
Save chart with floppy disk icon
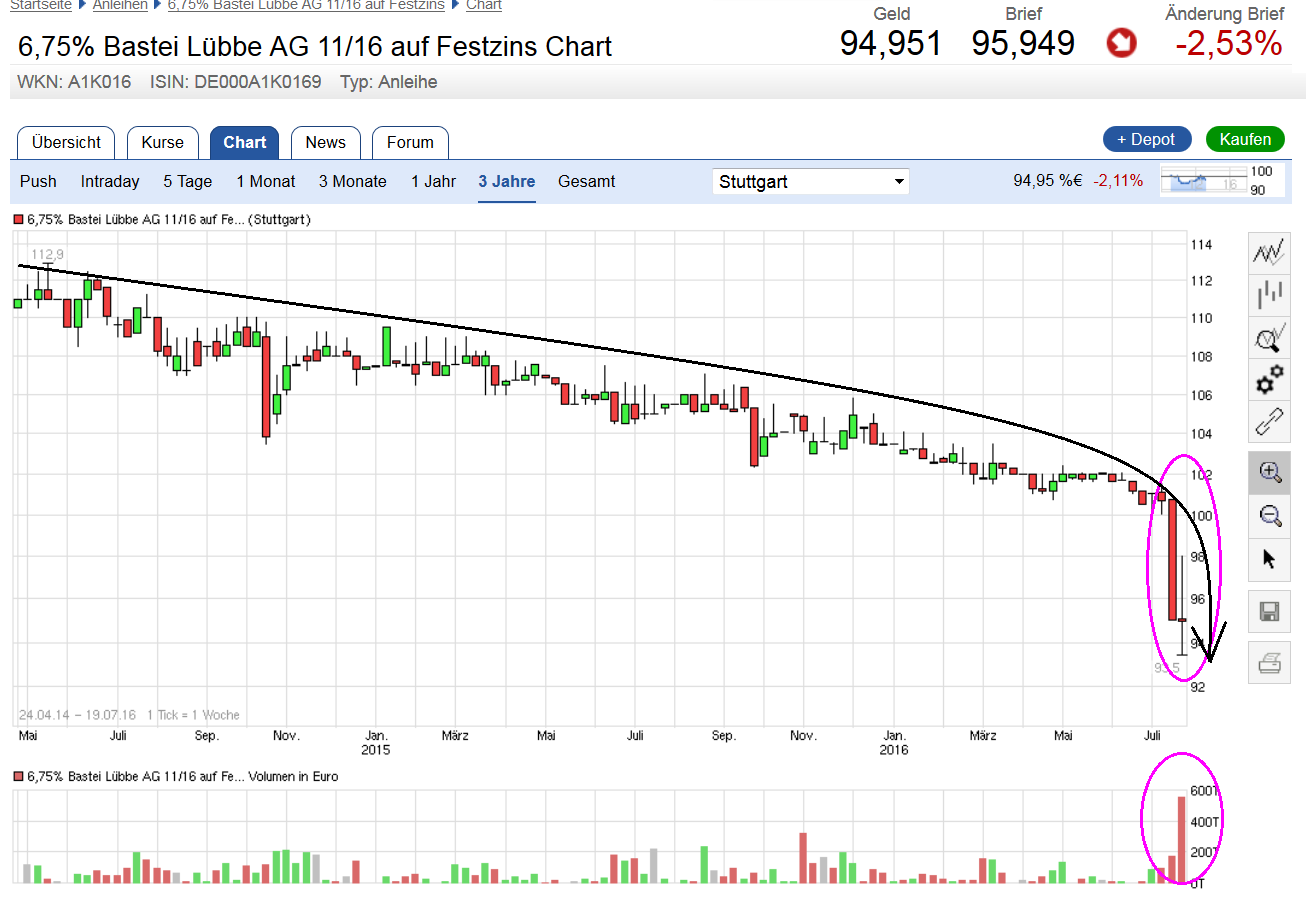(1269, 611)
